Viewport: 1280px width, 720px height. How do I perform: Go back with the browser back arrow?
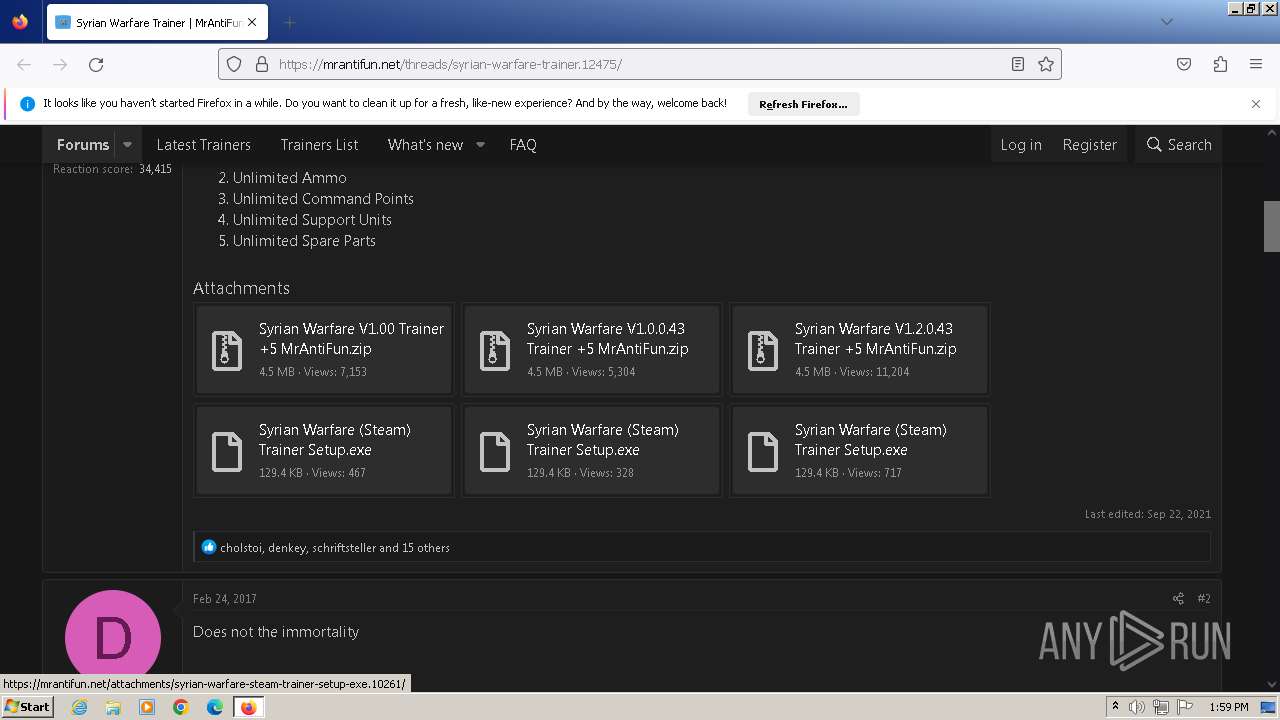(24, 64)
